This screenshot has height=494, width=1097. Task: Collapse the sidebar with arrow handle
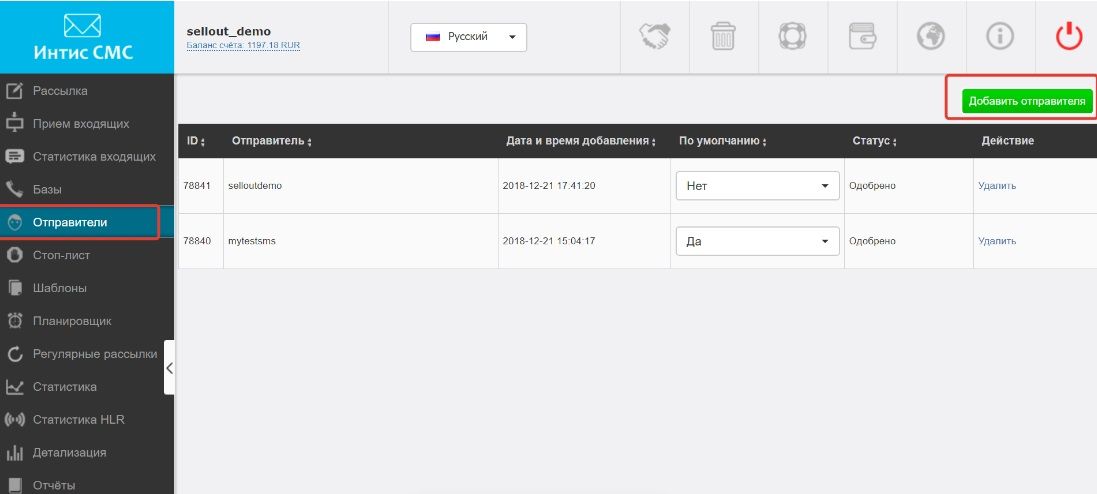(x=169, y=367)
